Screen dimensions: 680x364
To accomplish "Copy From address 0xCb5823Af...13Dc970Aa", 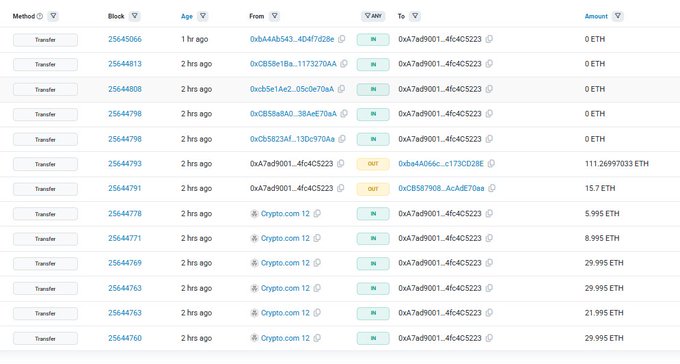I will tap(342, 139).
